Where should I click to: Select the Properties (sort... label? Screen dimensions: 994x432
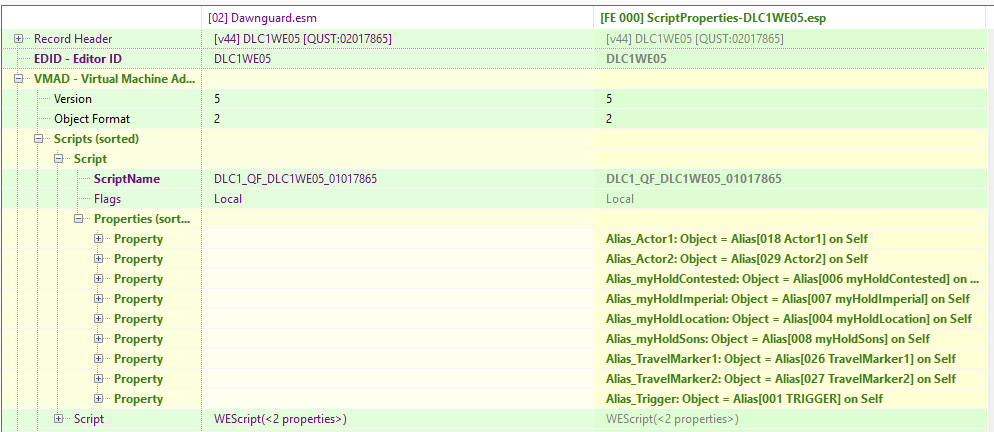pyautogui.click(x=143, y=219)
